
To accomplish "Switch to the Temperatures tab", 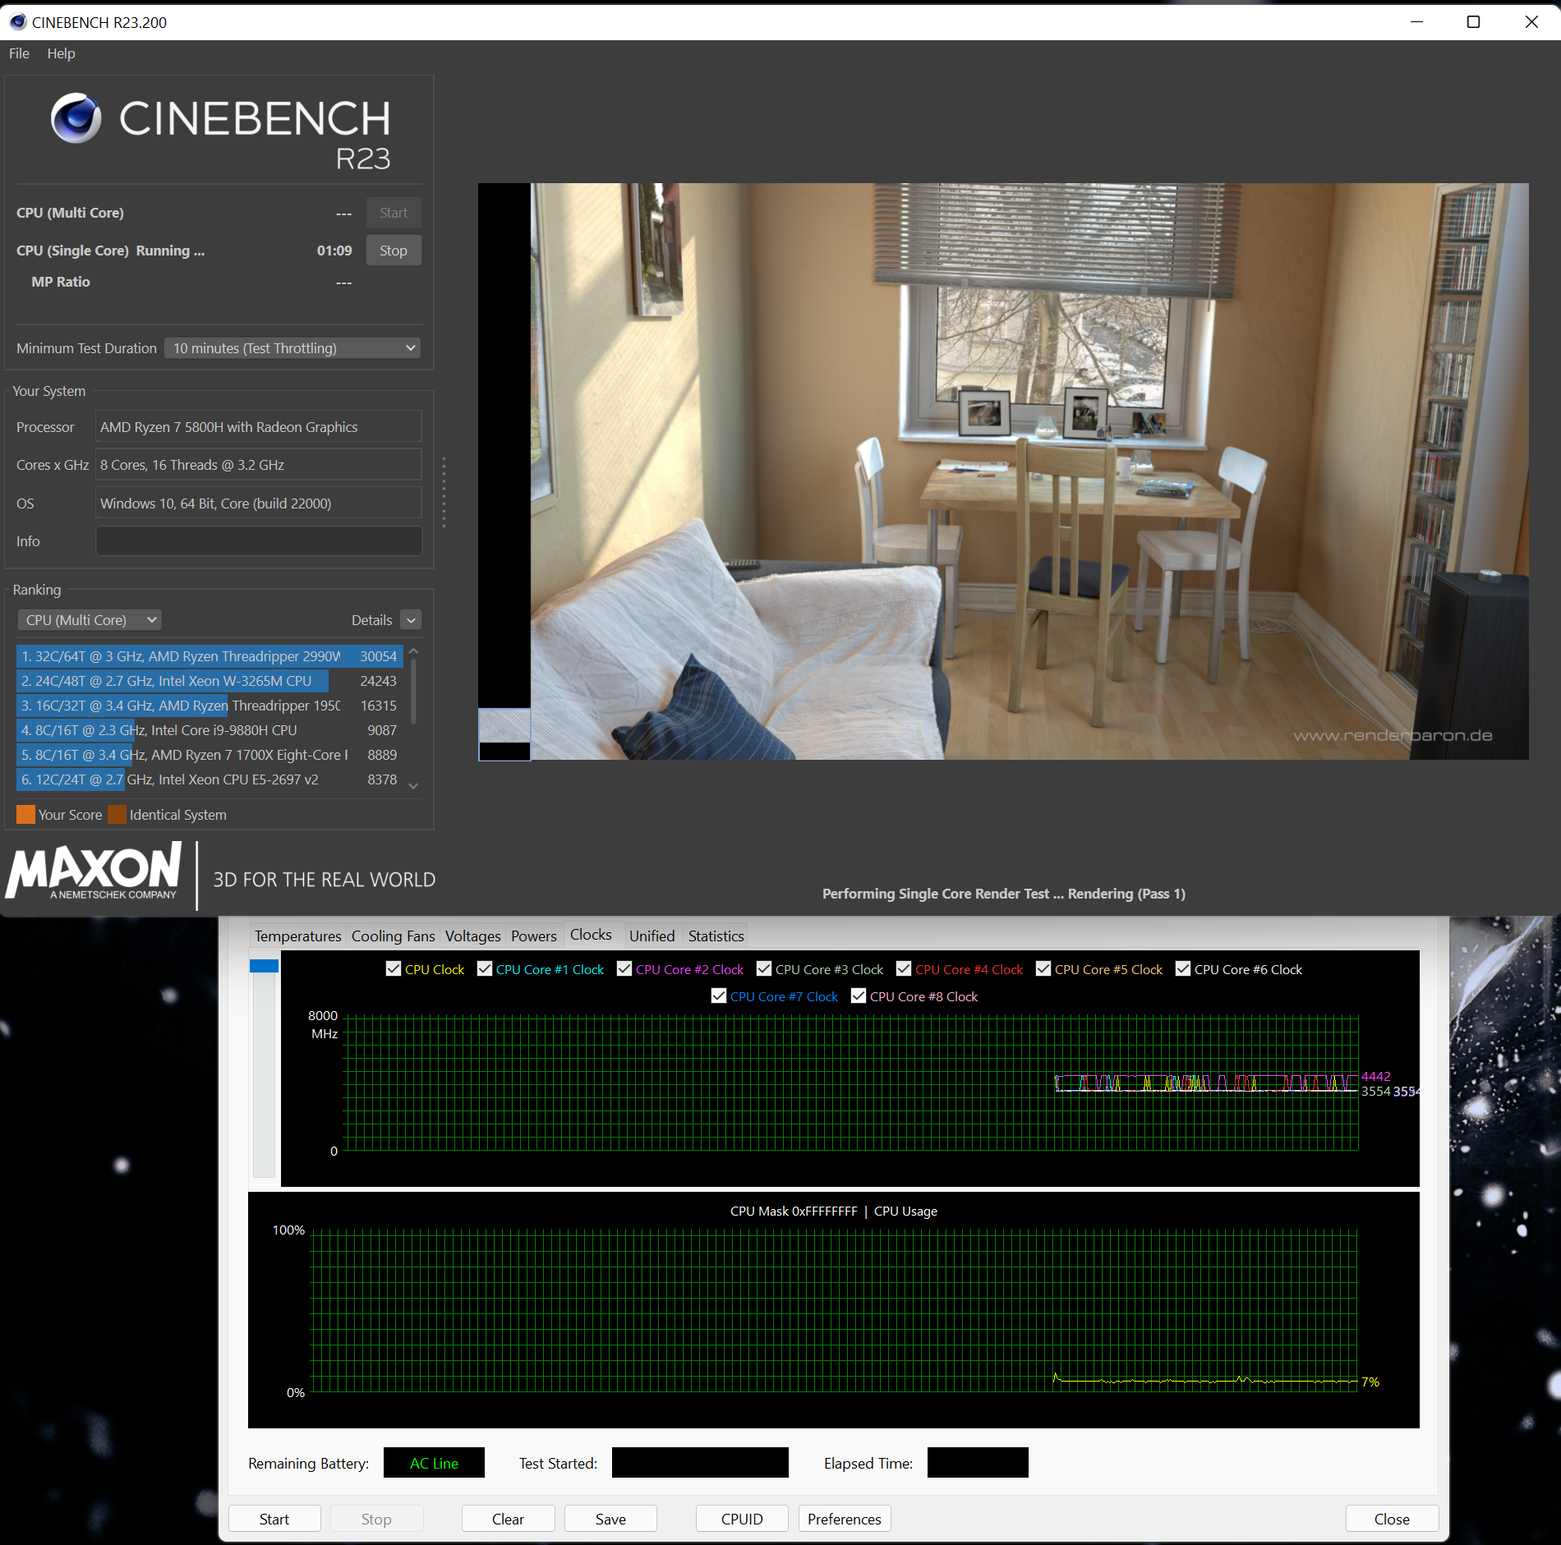I will pyautogui.click(x=297, y=936).
